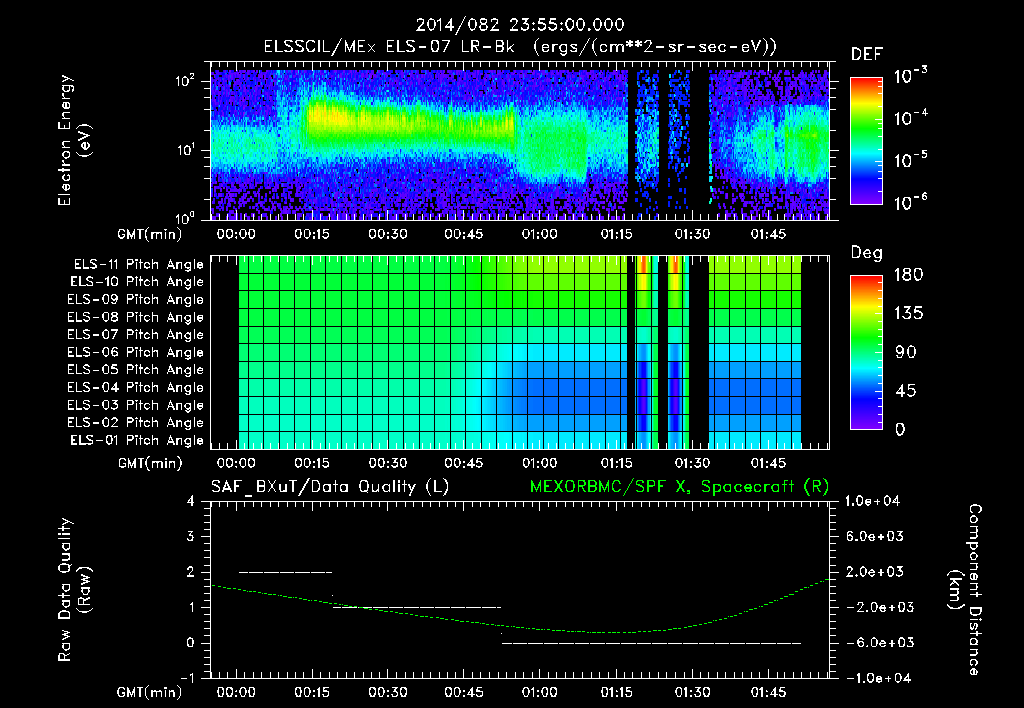The image size is (1024, 708).
Task: Click the timestamp title 2014/082 23:55:00.000
Action: pos(520,25)
